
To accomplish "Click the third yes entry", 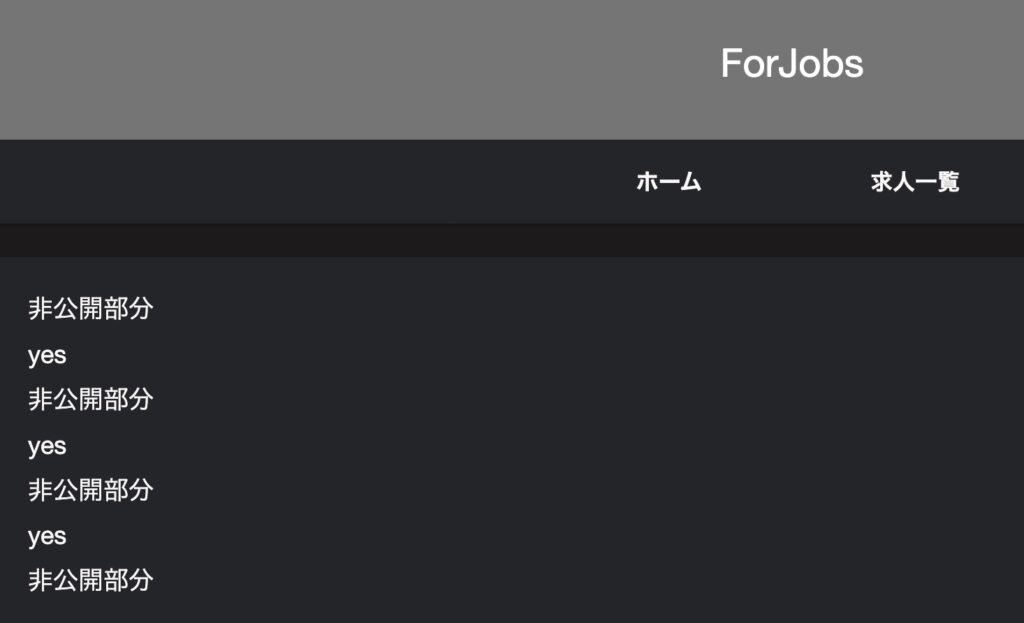I will 47,536.
